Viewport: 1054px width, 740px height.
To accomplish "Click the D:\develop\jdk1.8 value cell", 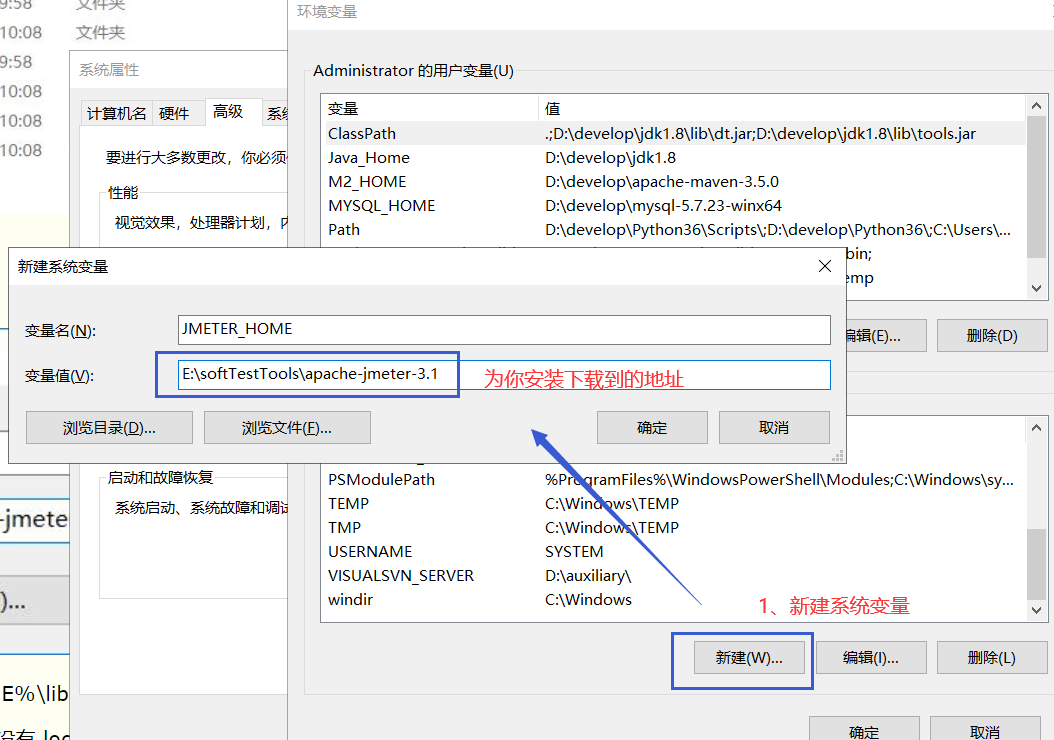I will point(610,157).
